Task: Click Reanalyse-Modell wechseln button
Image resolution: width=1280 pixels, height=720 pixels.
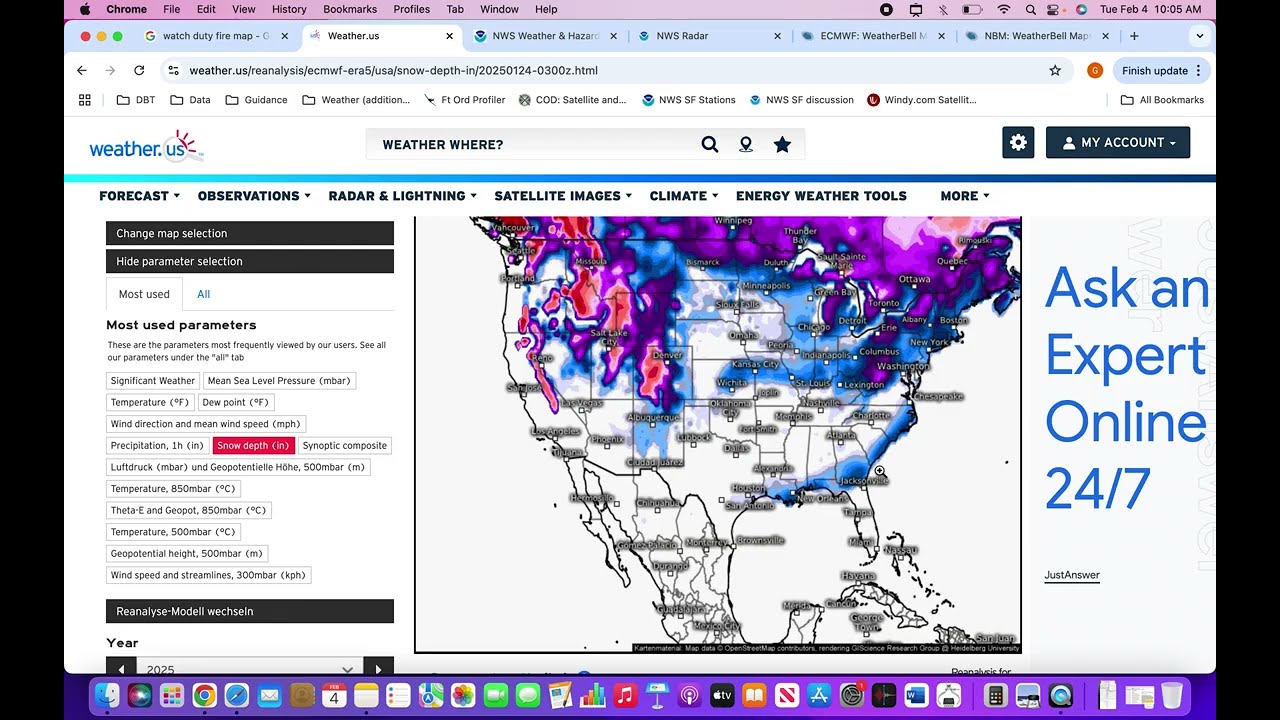Action: (x=250, y=611)
